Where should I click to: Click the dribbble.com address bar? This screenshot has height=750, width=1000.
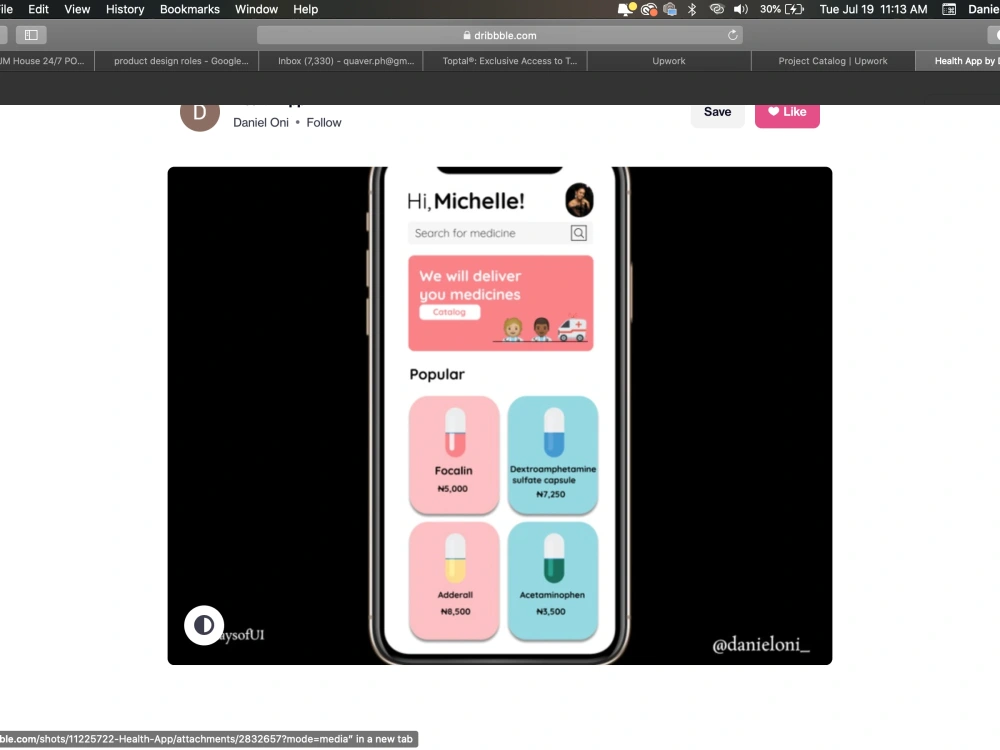point(500,35)
